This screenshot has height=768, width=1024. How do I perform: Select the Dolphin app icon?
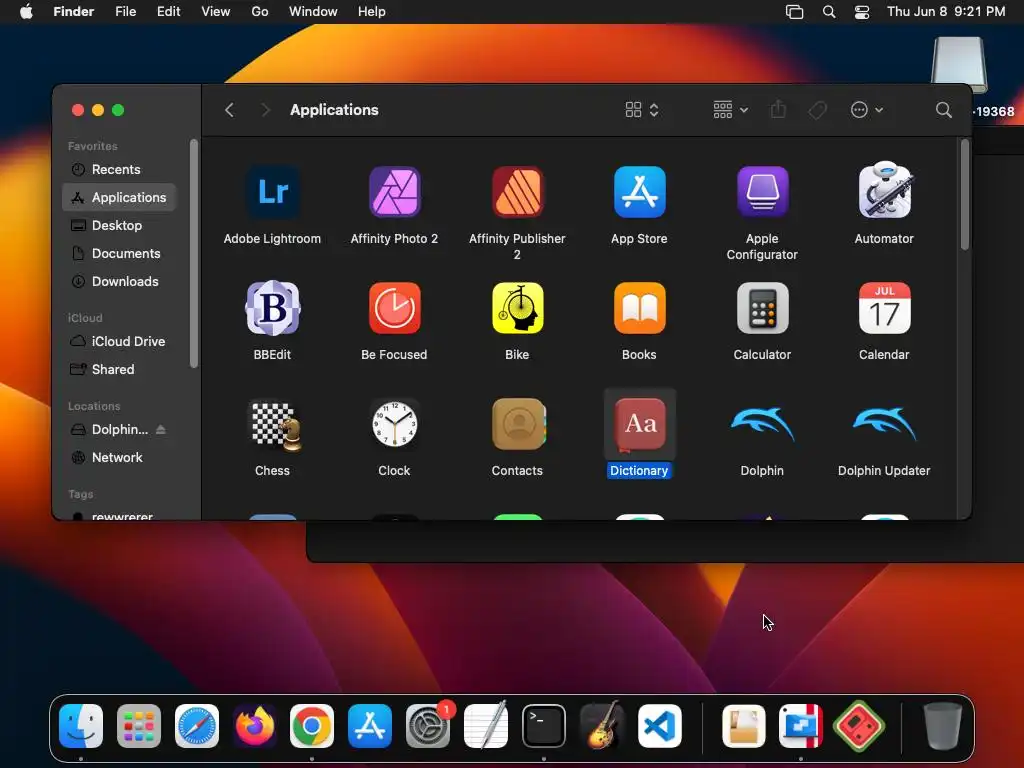pyautogui.click(x=762, y=423)
